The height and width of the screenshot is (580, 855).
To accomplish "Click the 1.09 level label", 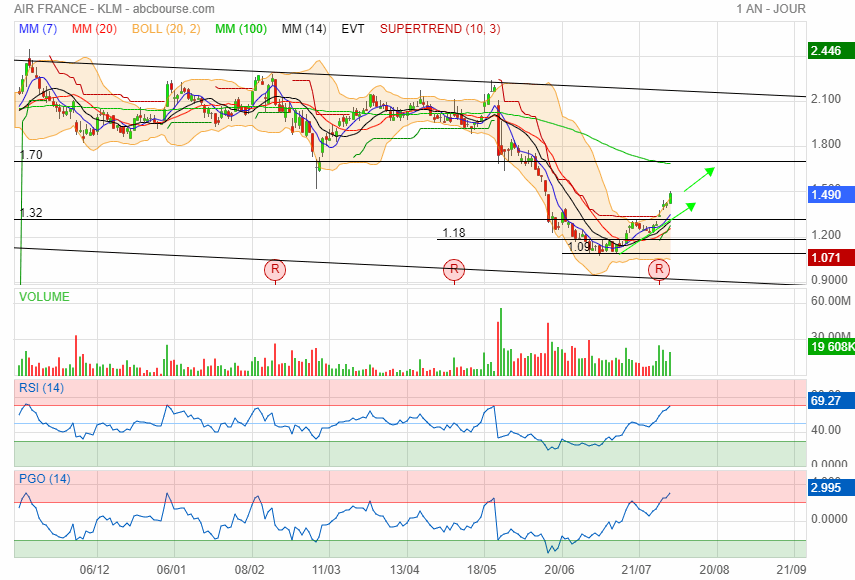I will click(x=579, y=247).
